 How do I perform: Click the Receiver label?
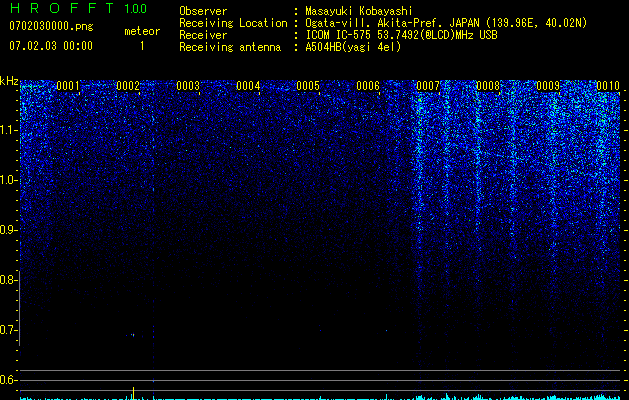203,35
